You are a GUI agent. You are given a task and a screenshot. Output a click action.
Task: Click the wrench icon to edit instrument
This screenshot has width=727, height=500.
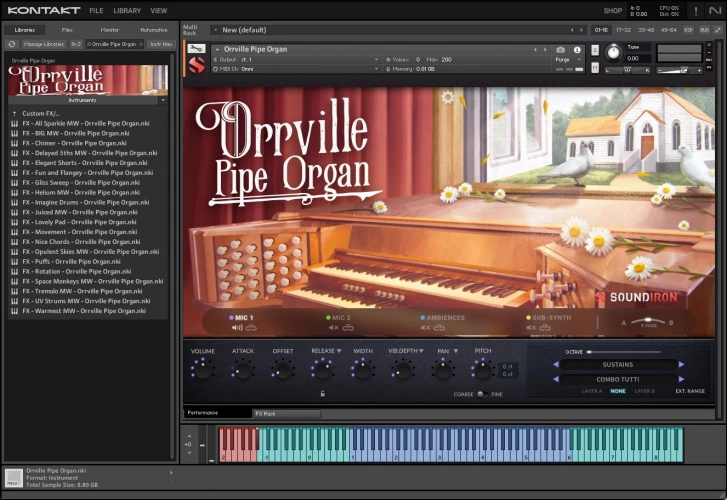click(x=195, y=49)
